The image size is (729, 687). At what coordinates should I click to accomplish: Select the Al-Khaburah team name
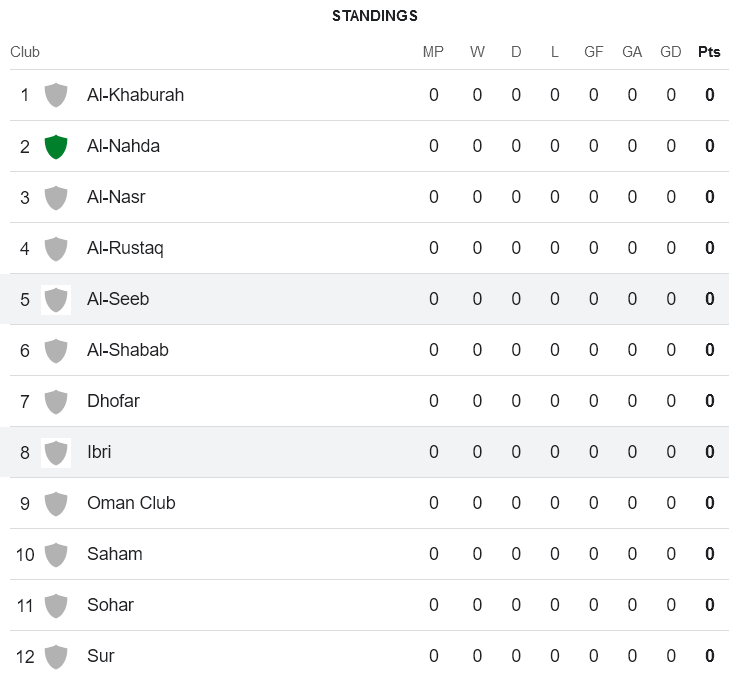135,95
